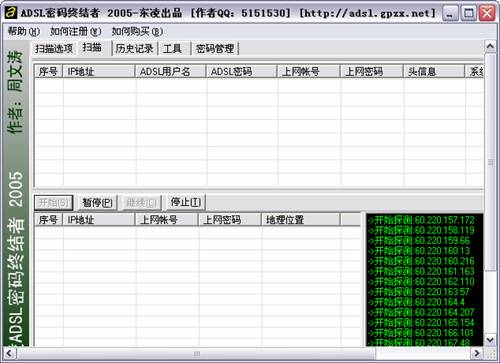Screen dimensions: 500x363
Task: Click the 头信息 column header
Action: click(x=434, y=71)
